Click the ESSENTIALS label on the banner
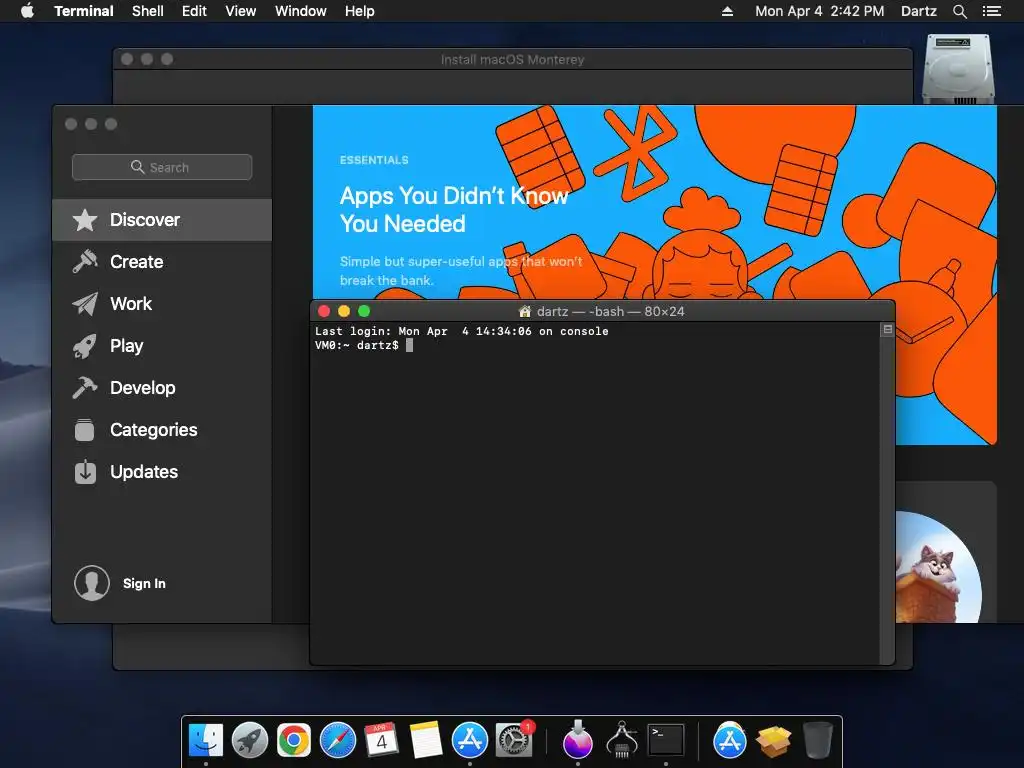The image size is (1024, 768). point(374,160)
